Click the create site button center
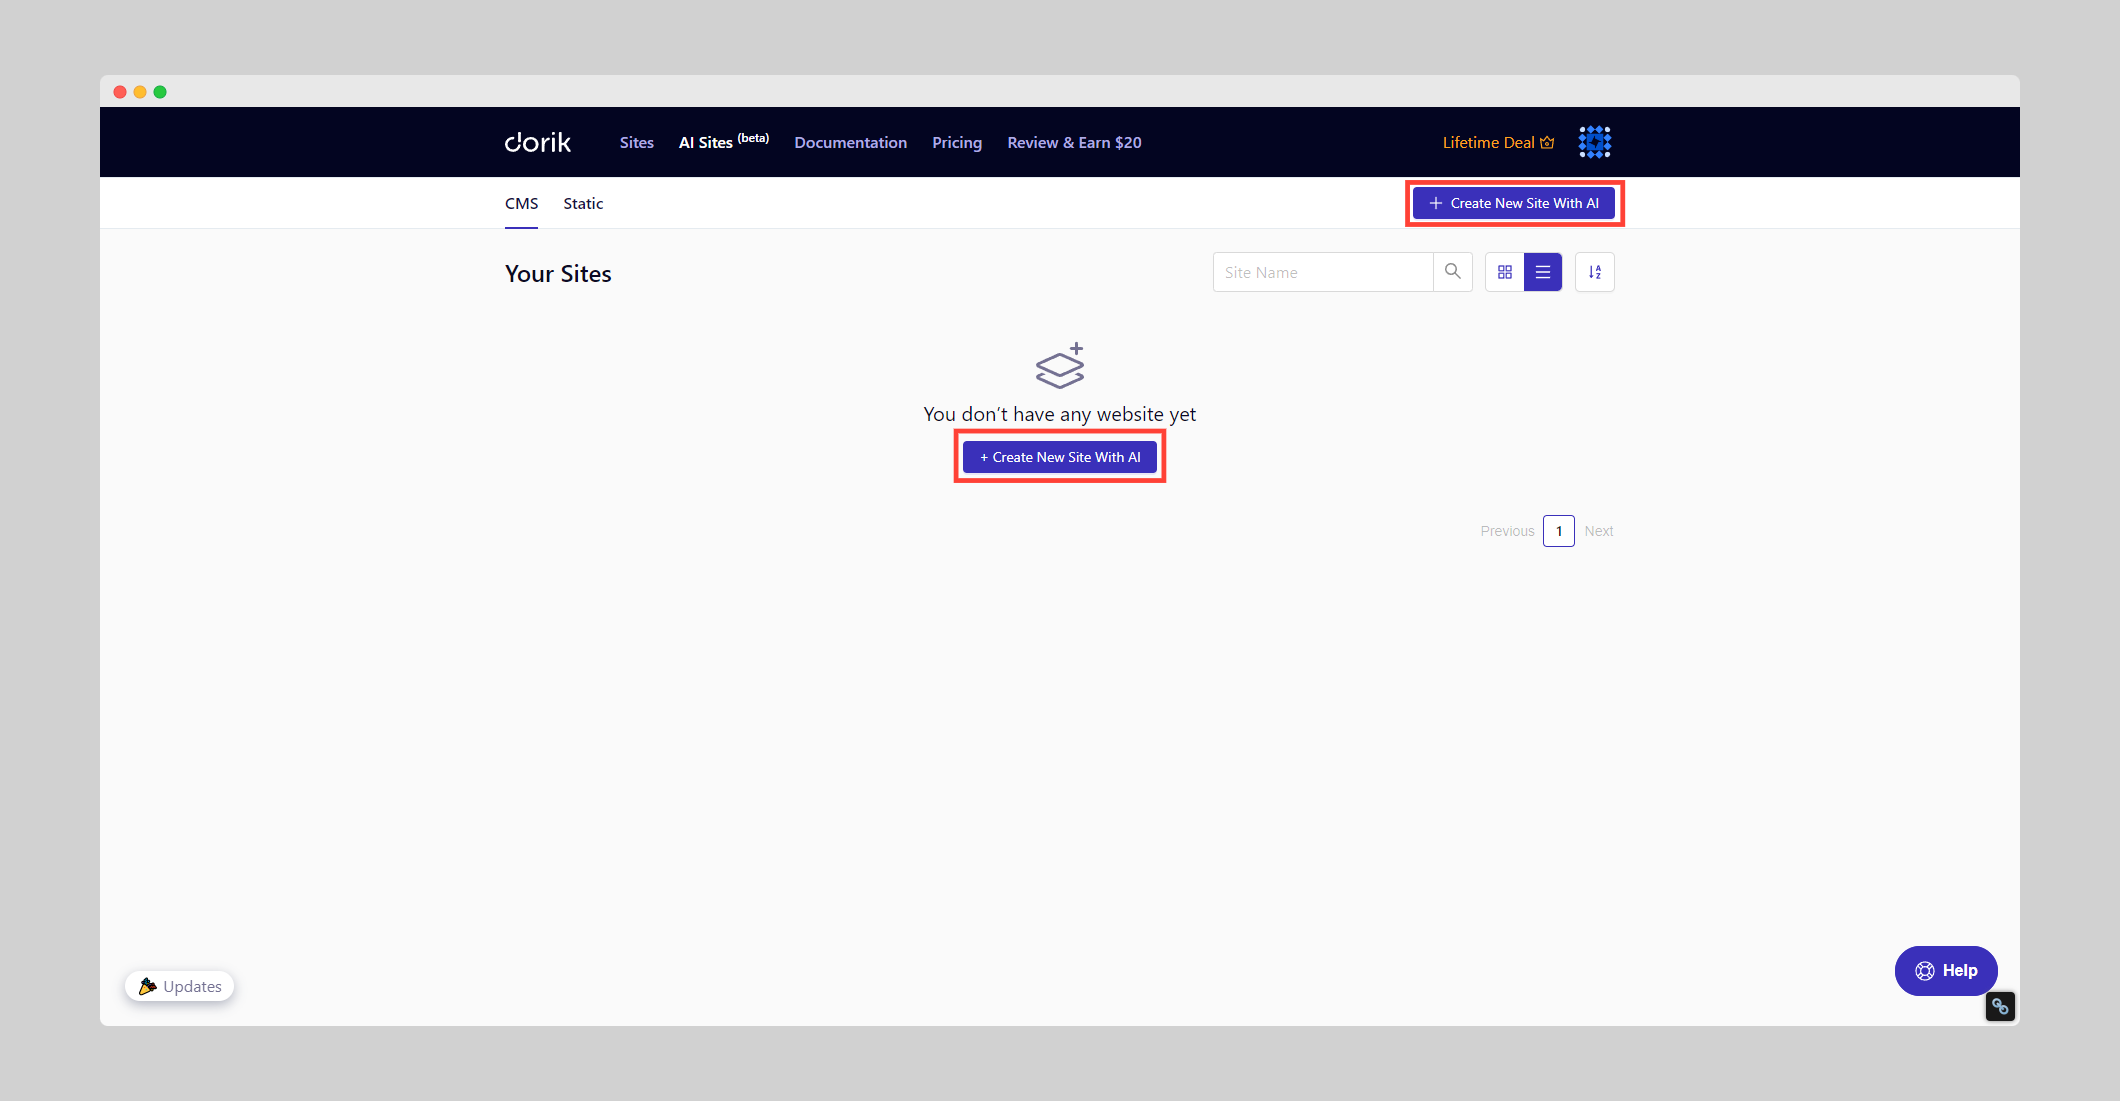 (1060, 457)
